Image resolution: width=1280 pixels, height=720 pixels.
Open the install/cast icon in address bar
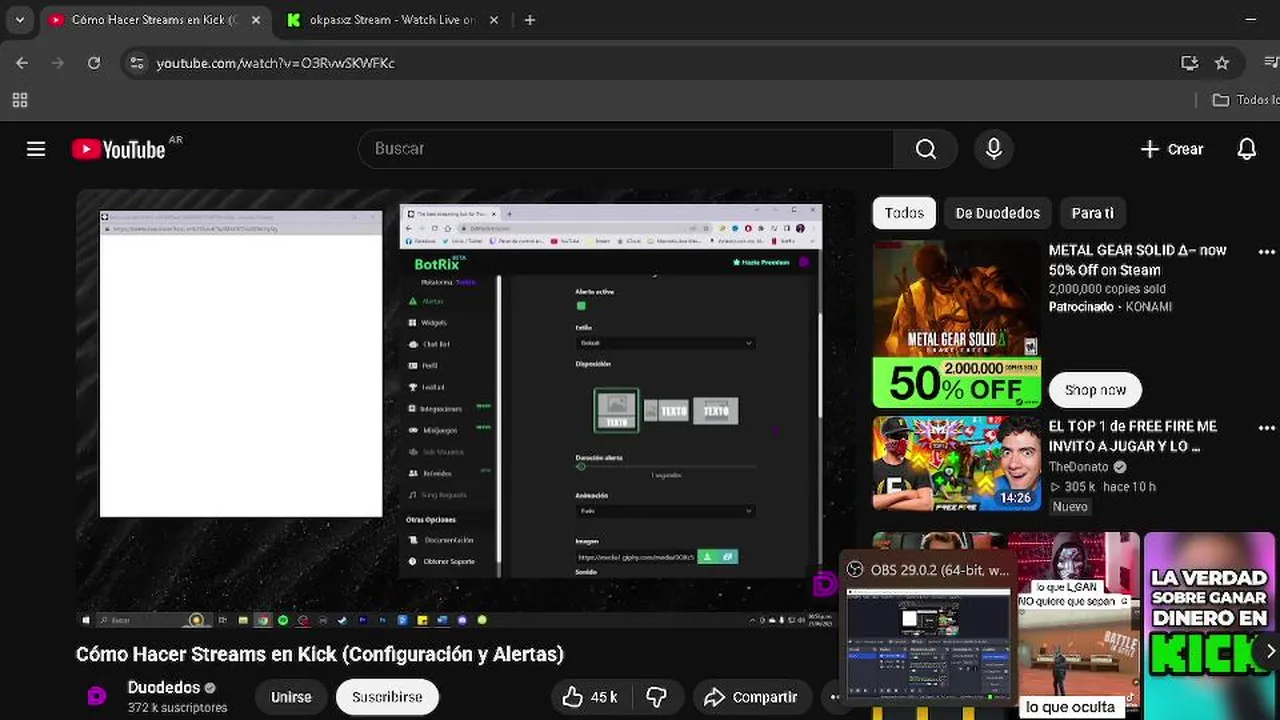point(1190,63)
